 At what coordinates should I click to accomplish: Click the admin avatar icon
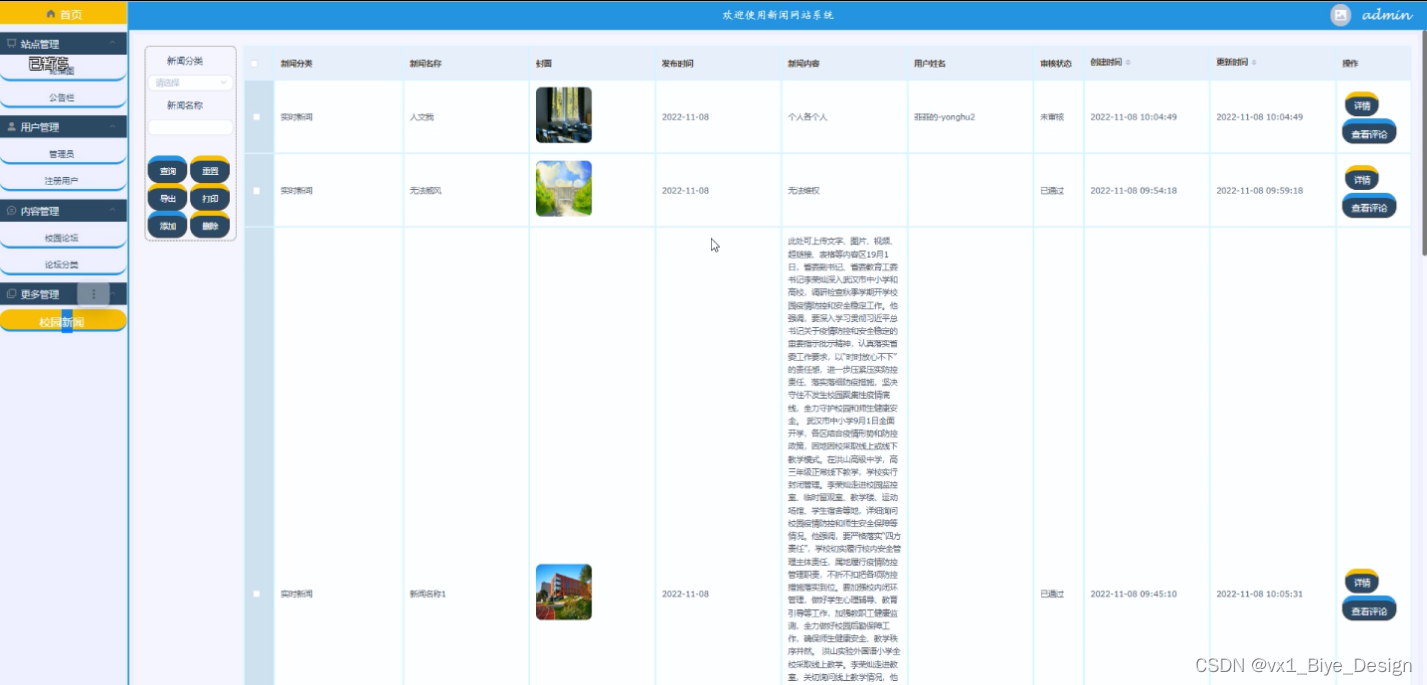pos(1341,15)
